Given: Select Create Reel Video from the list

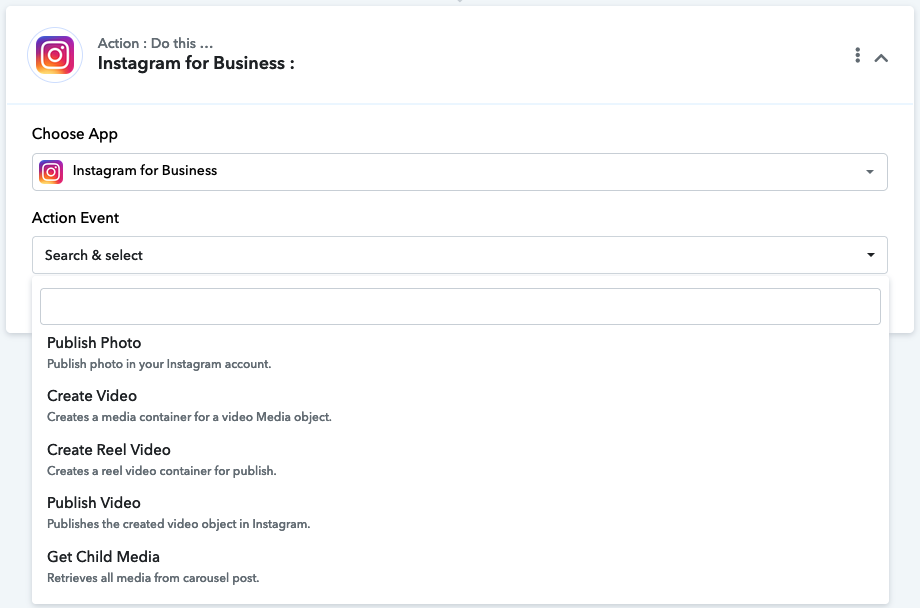Looking at the screenshot, I should pyautogui.click(x=109, y=450).
